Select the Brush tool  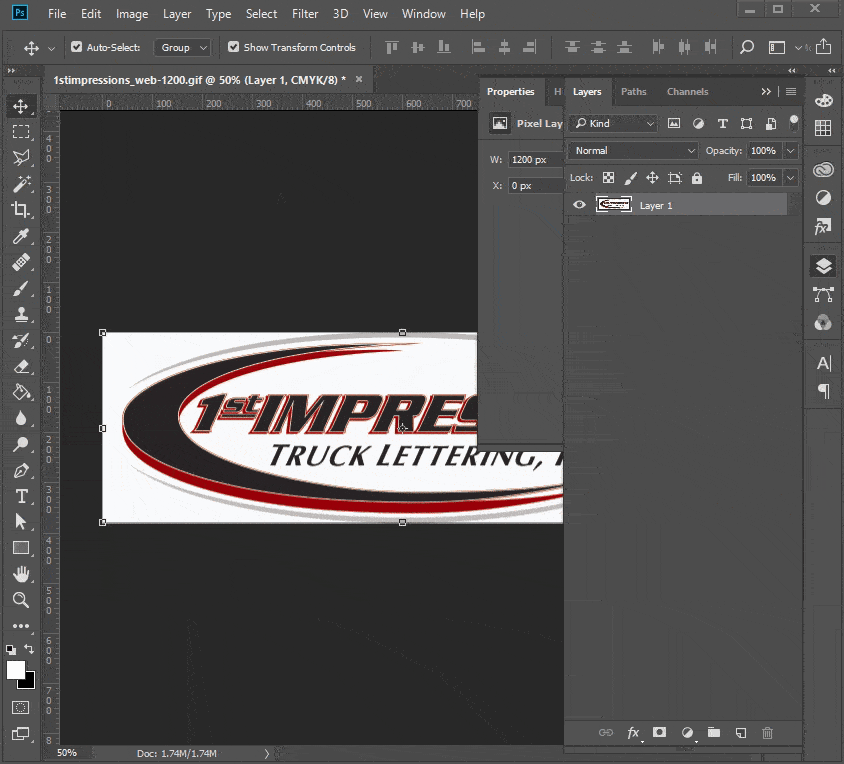click(21, 289)
